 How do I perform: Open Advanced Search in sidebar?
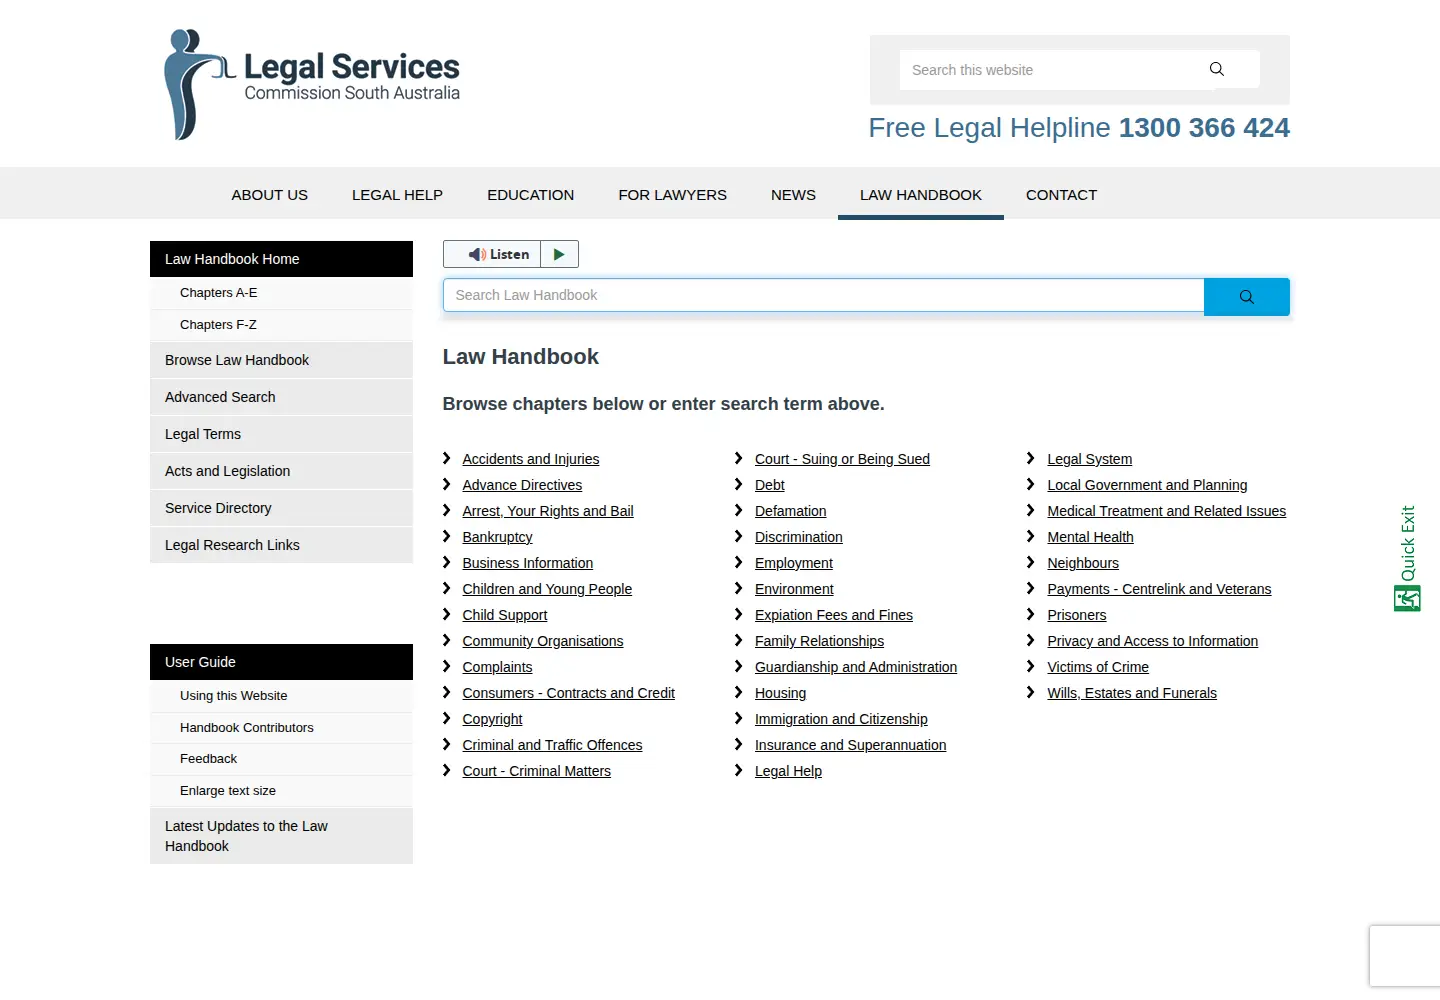pos(281,397)
